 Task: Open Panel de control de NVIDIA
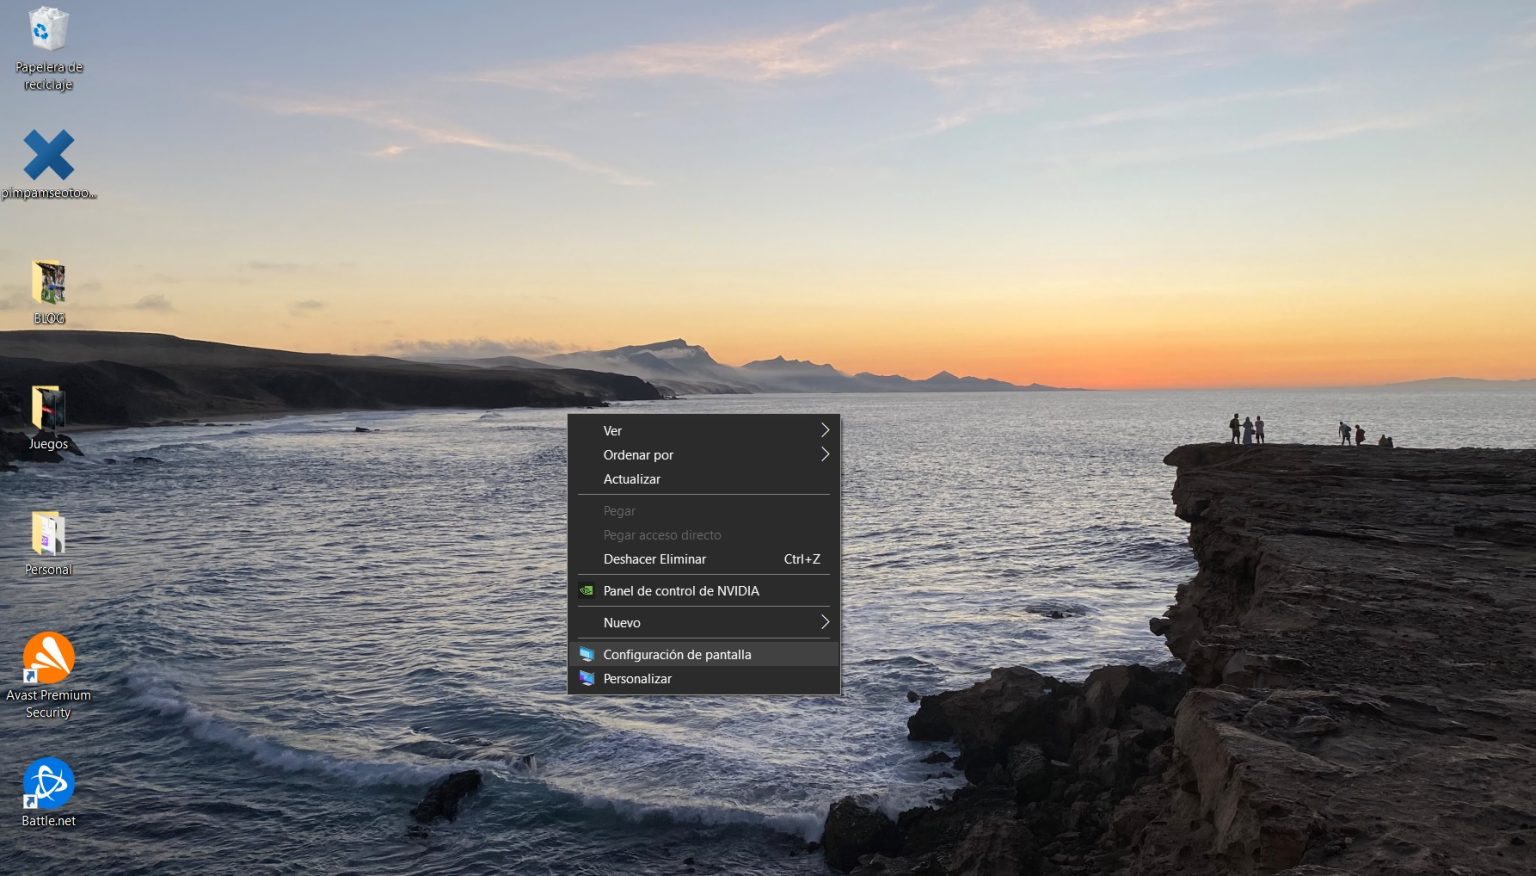(681, 590)
